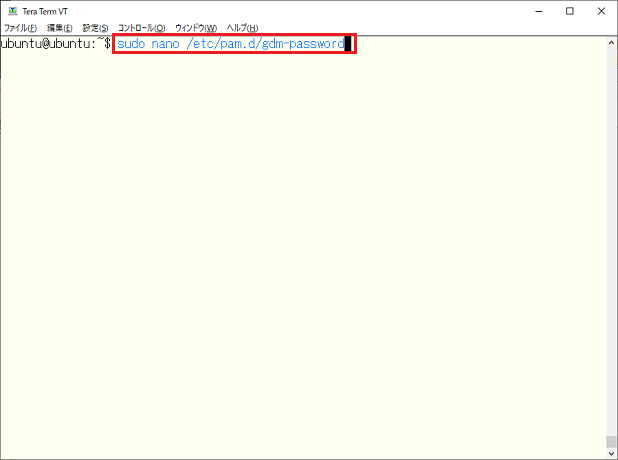Close the Tera Term window
This screenshot has width=618, height=460.
pyautogui.click(x=602, y=11)
